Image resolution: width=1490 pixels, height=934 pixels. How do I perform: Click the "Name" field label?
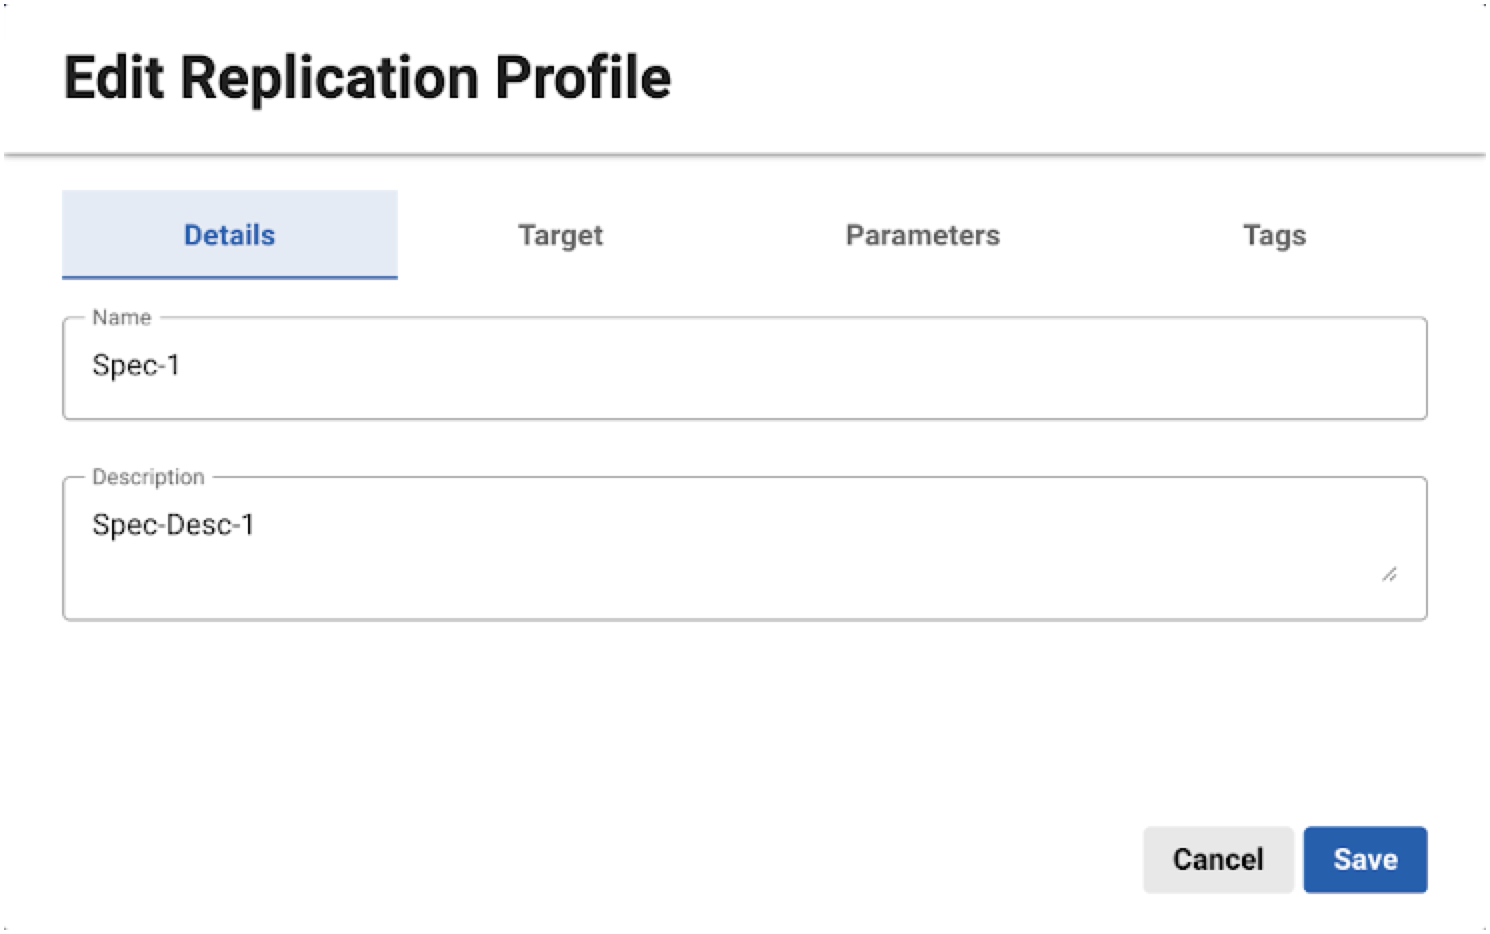coord(121,318)
